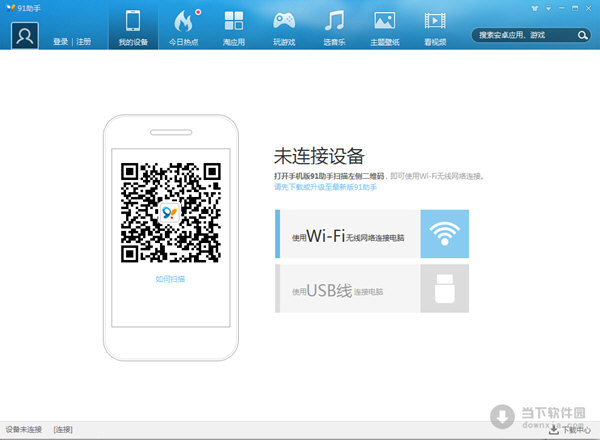This screenshot has width=600, height=440.
Task: Choose USB cable connection button
Action: (x=371, y=290)
